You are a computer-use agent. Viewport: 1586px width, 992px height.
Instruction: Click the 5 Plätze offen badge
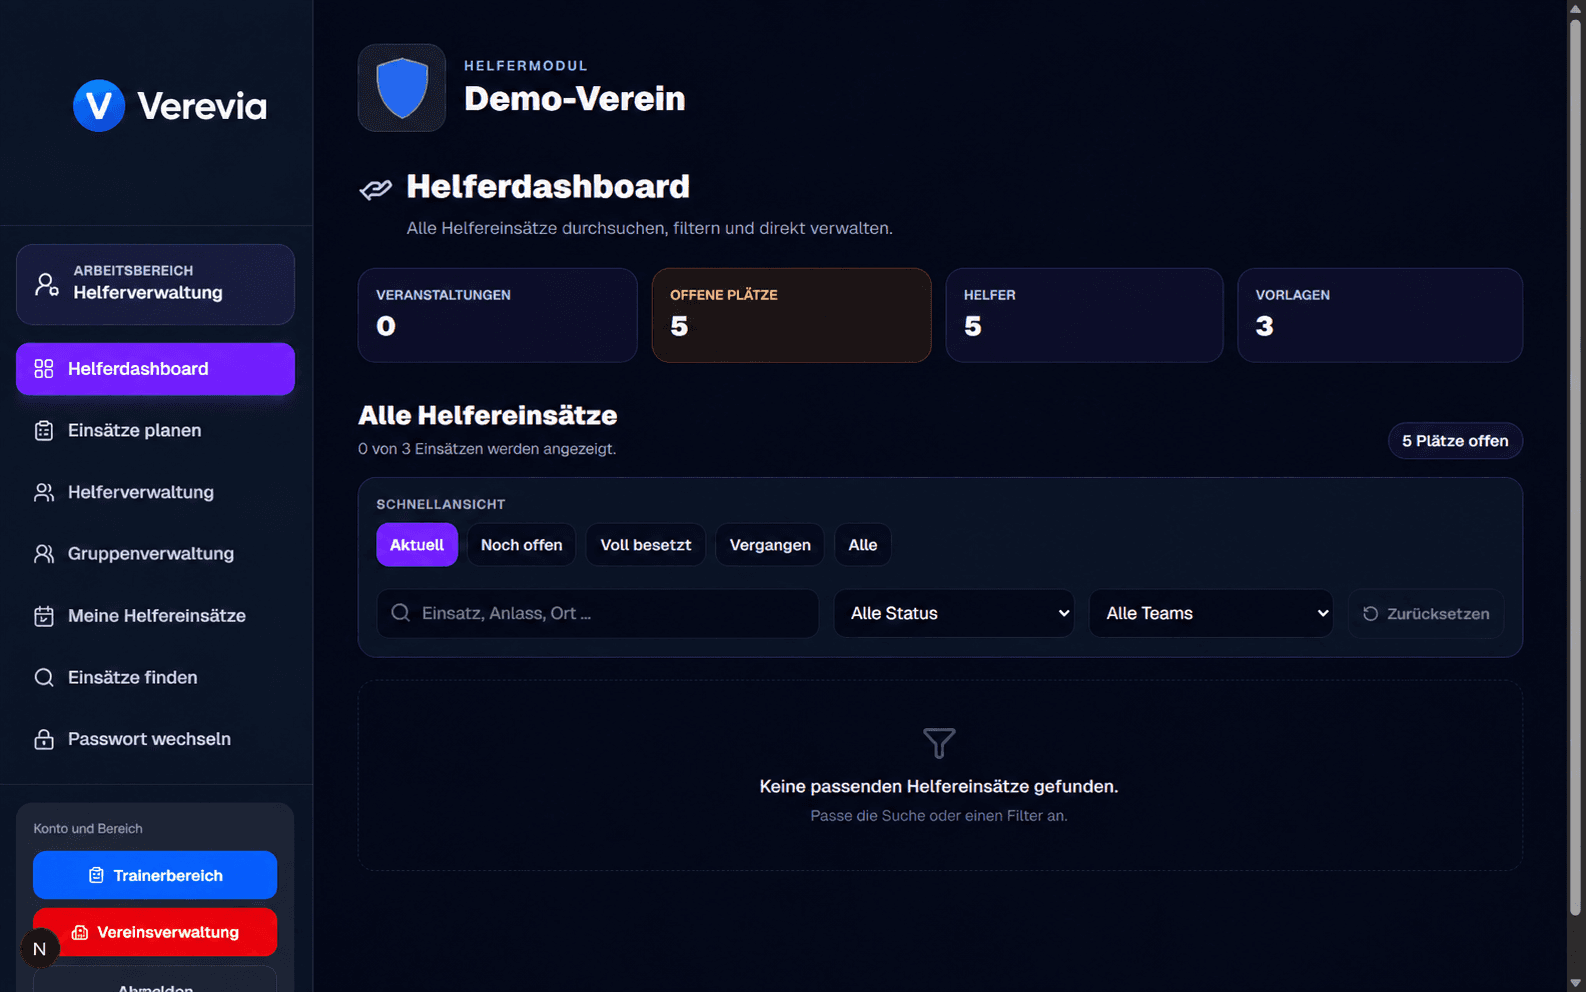coord(1455,441)
